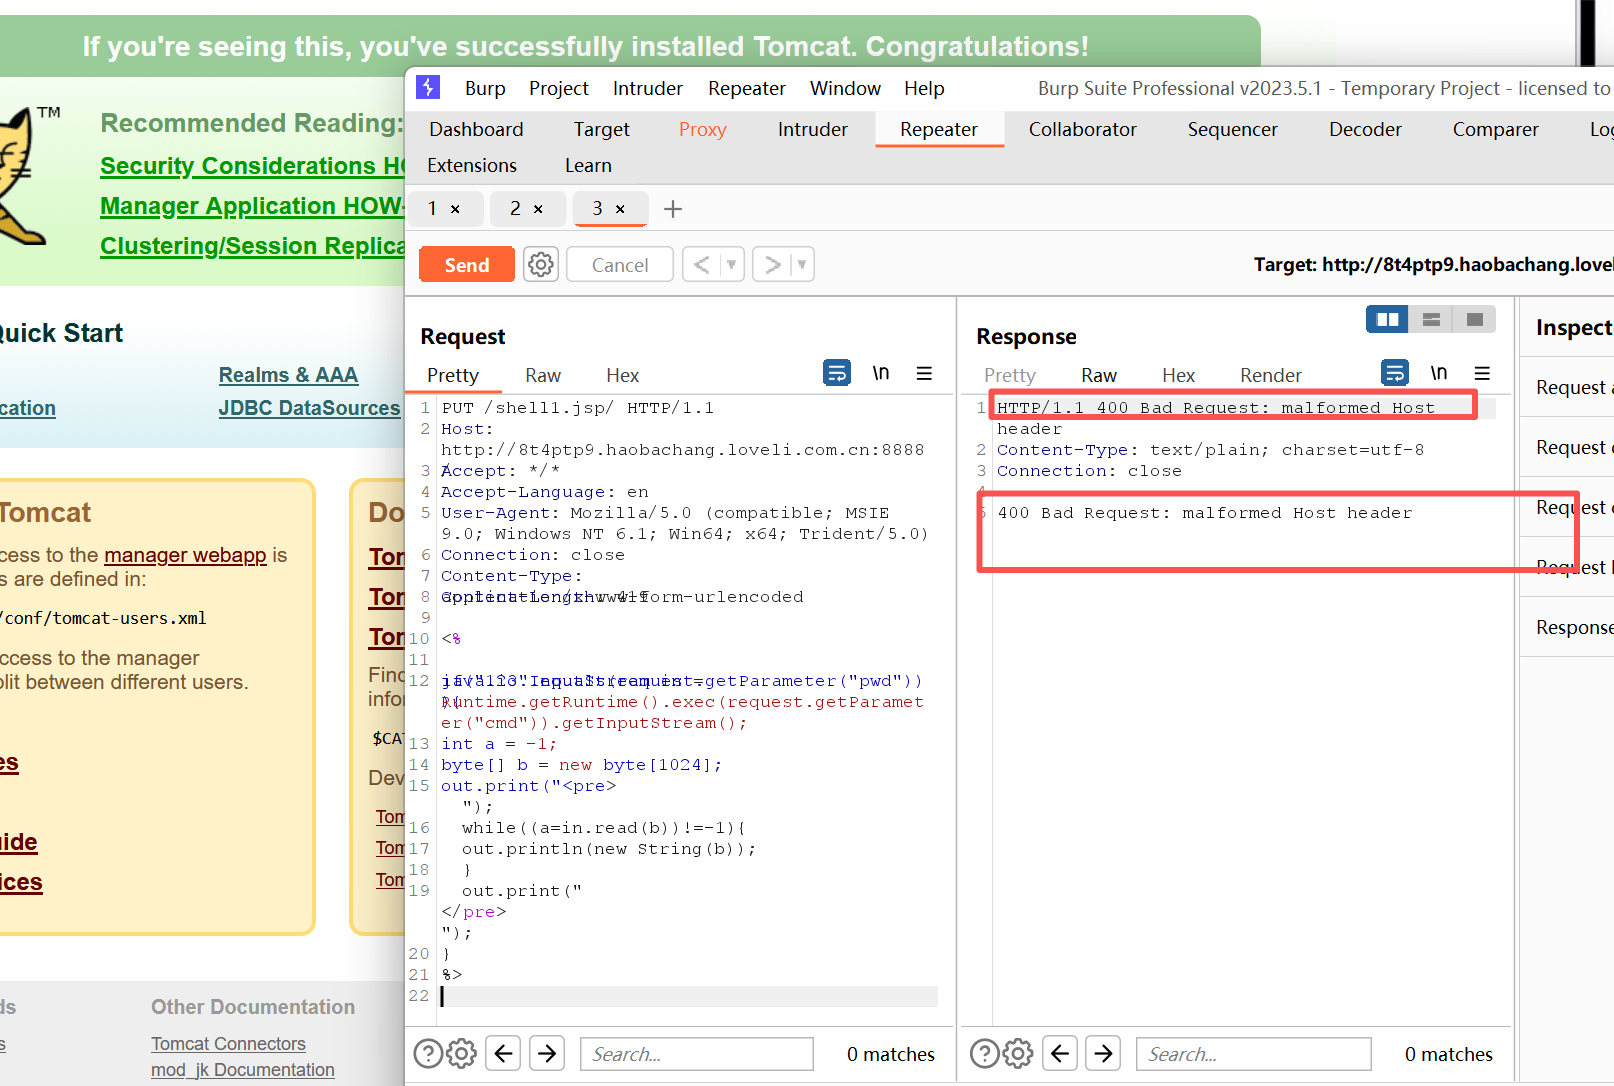Toggle response non-printable characters \n icon

1439,373
